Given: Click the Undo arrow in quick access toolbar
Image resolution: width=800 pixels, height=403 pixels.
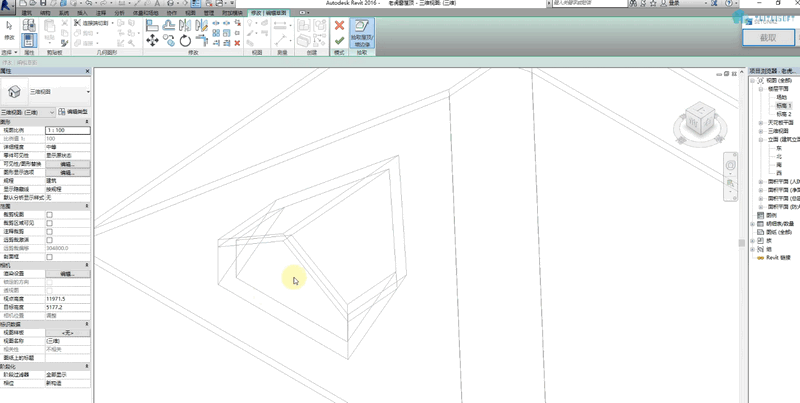Looking at the screenshot, I should (x=90, y=3).
